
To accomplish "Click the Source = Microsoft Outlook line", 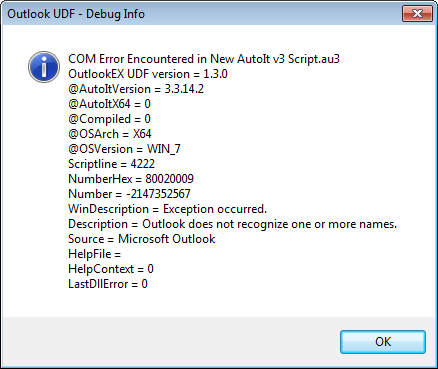I will pyautogui.click(x=142, y=239).
